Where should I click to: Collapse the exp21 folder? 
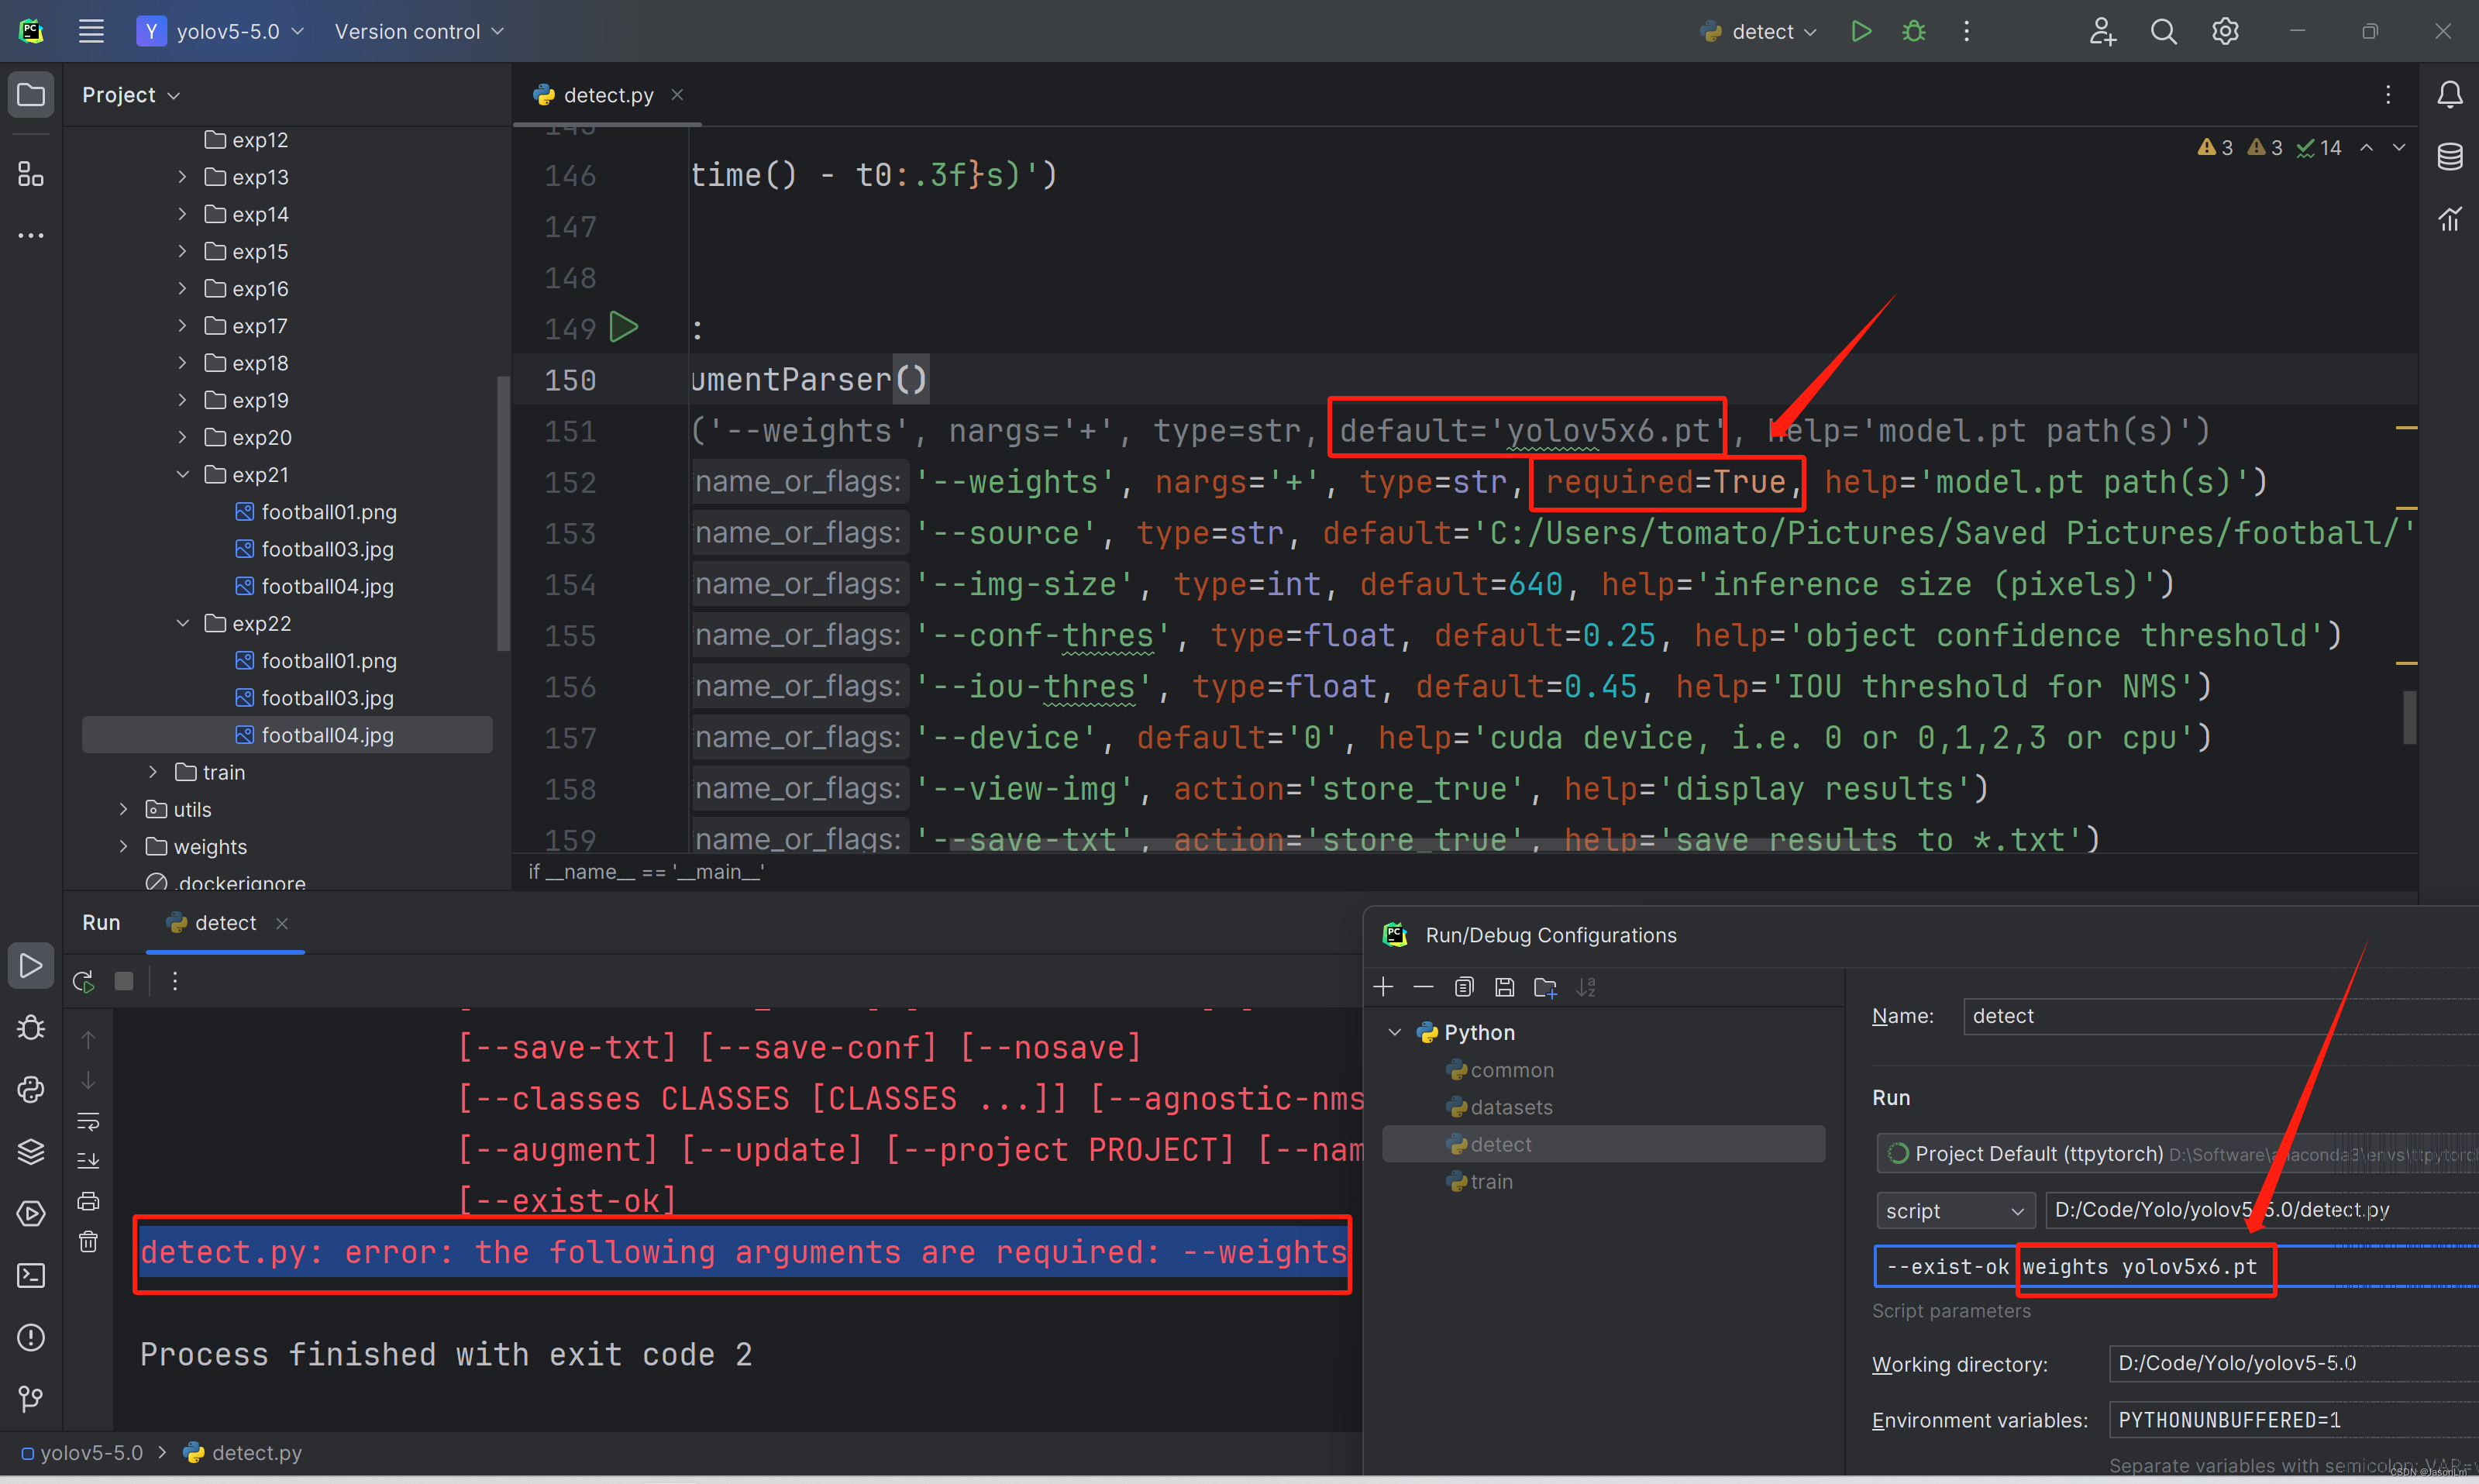[183, 475]
